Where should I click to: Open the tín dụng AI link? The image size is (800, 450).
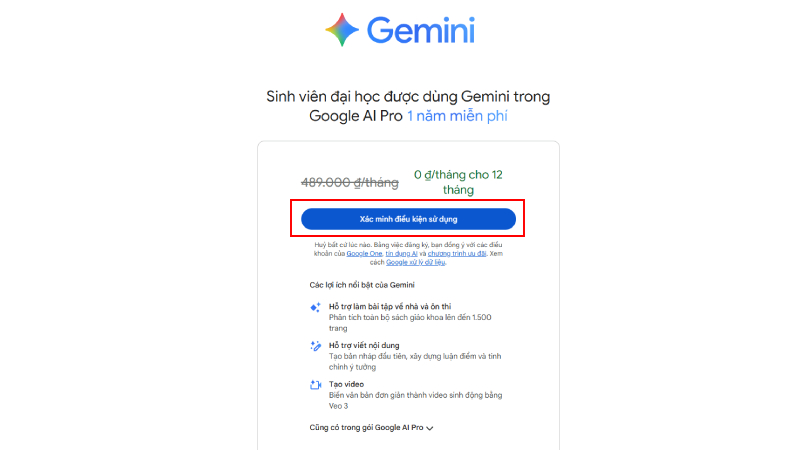(401, 254)
